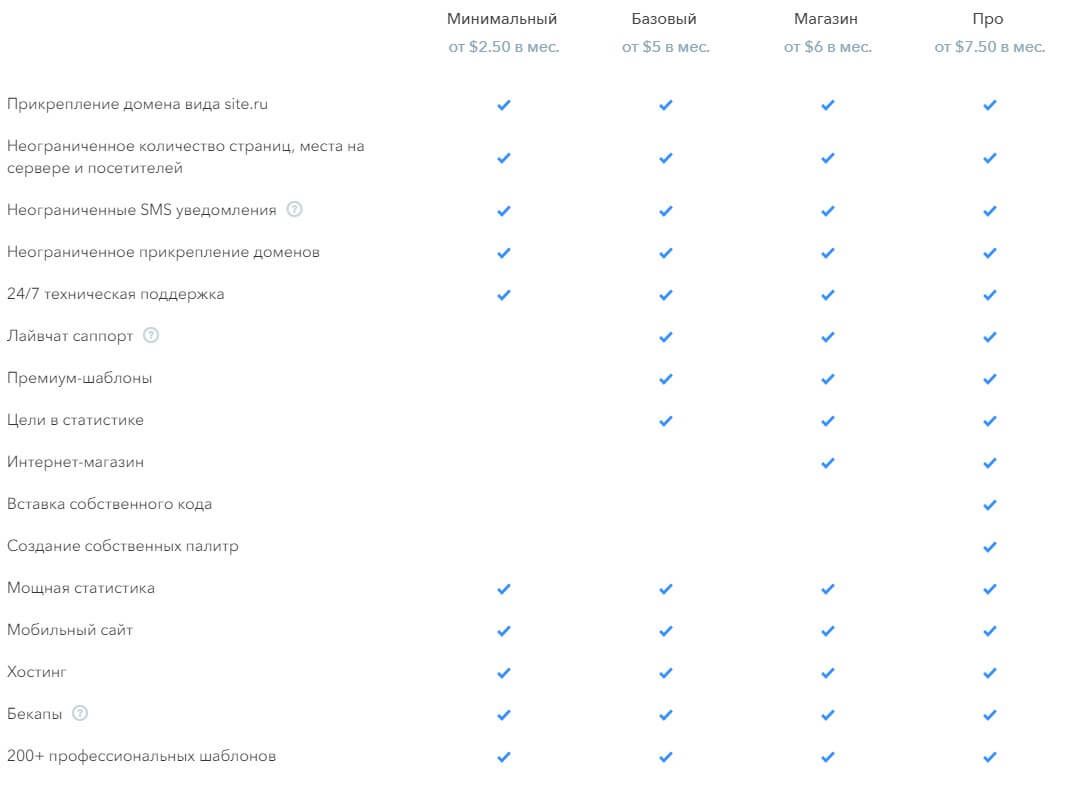Click help icon beside Лайвчат саппорт
1068x791 pixels.
click(151, 335)
